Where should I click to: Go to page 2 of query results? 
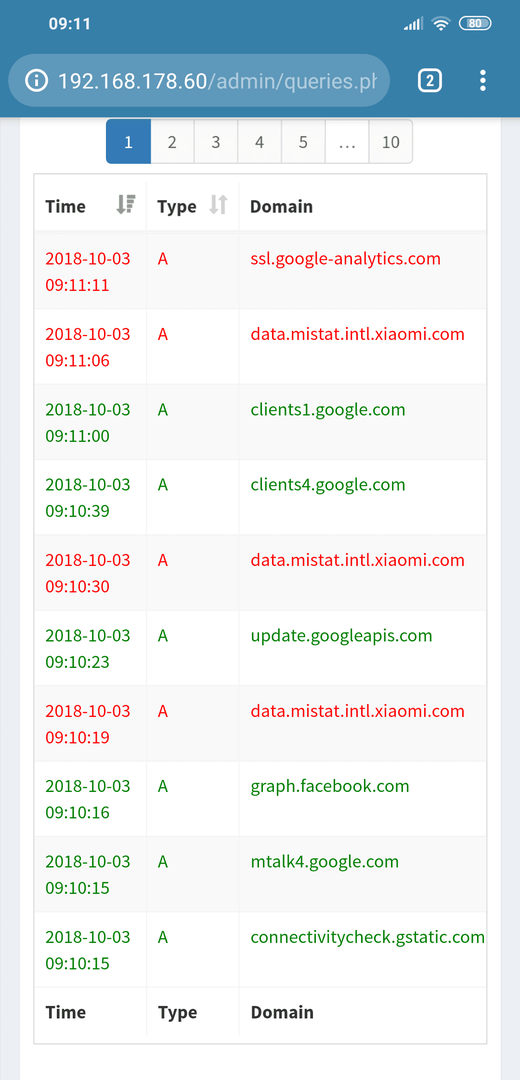point(172,142)
